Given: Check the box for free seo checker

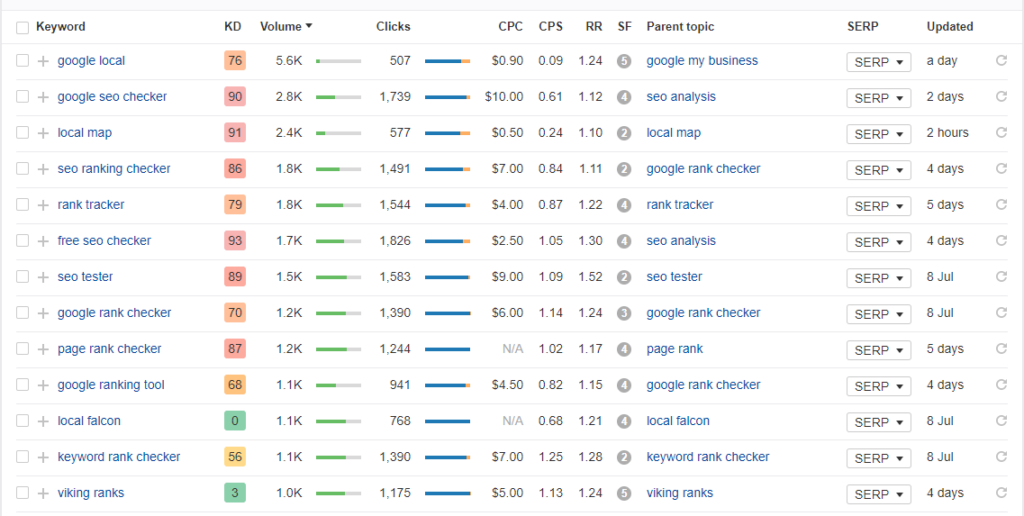Looking at the screenshot, I should pyautogui.click(x=23, y=241).
